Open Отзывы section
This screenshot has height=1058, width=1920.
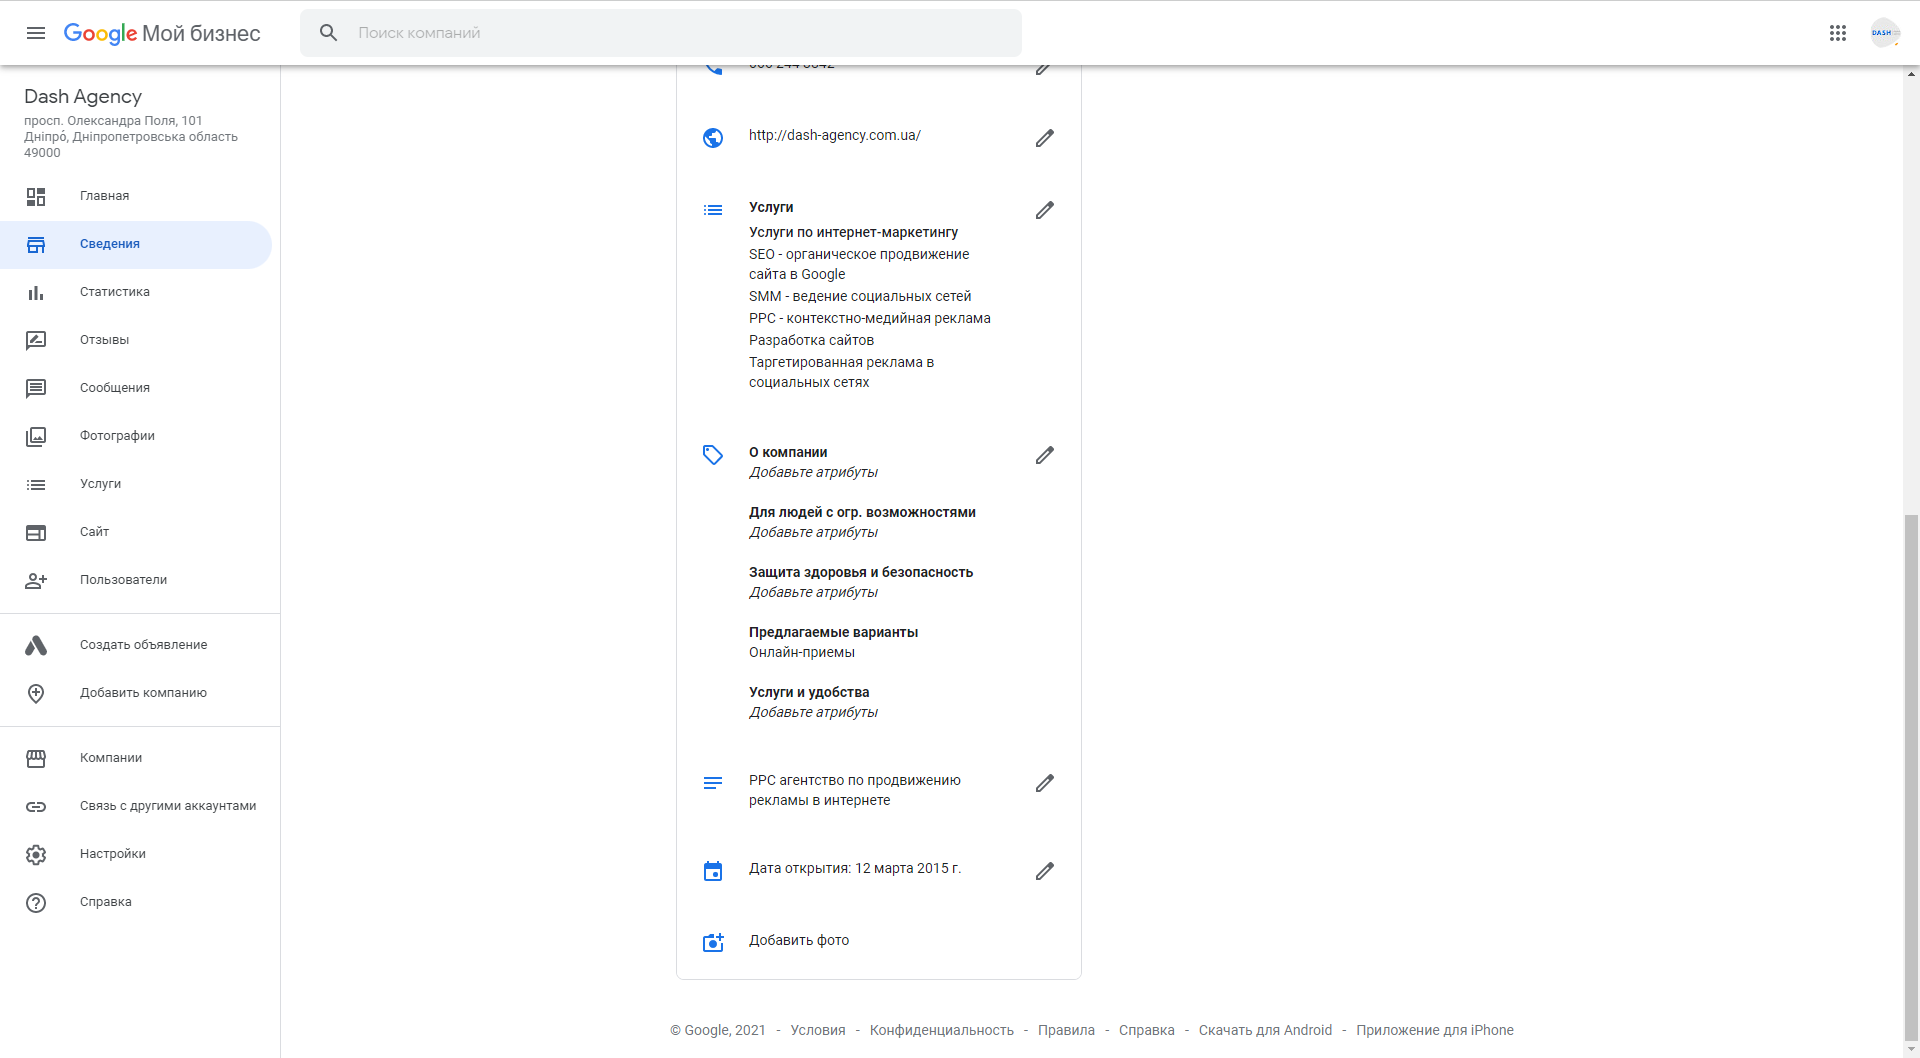[x=136, y=340]
